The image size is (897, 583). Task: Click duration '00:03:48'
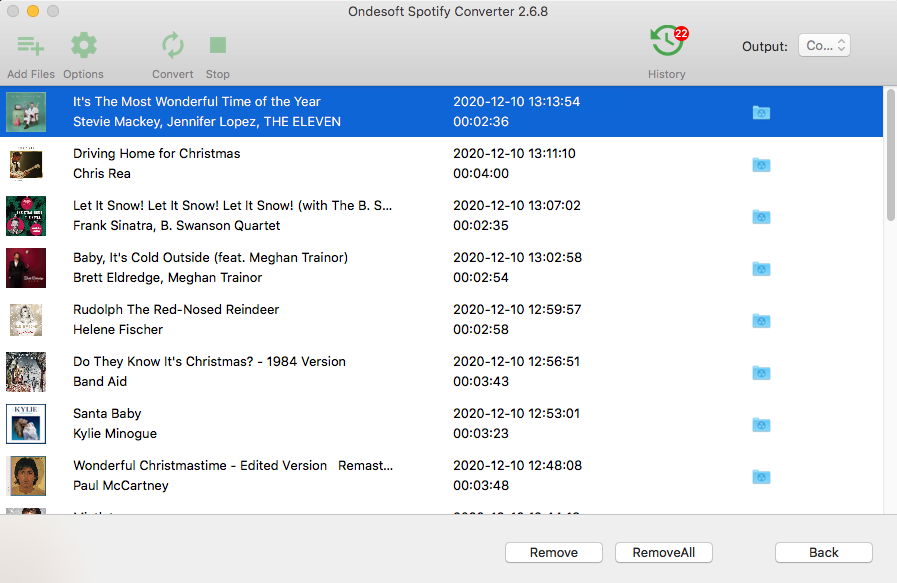click(481, 486)
